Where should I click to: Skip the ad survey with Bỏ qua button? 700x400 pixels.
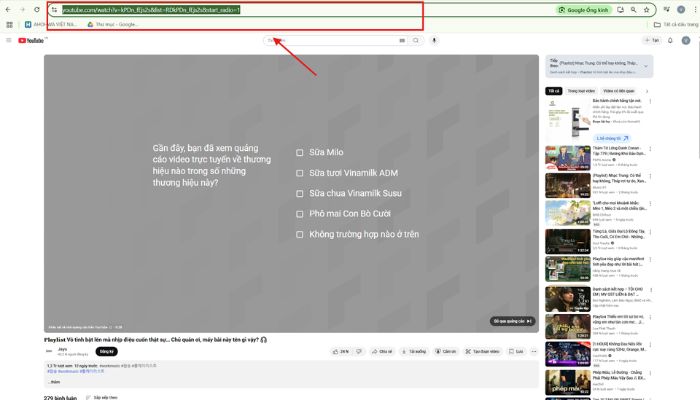point(512,321)
